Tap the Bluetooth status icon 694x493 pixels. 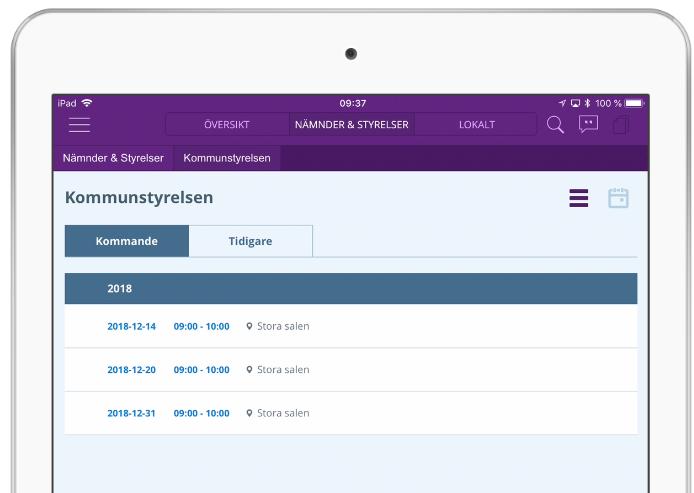[x=587, y=103]
